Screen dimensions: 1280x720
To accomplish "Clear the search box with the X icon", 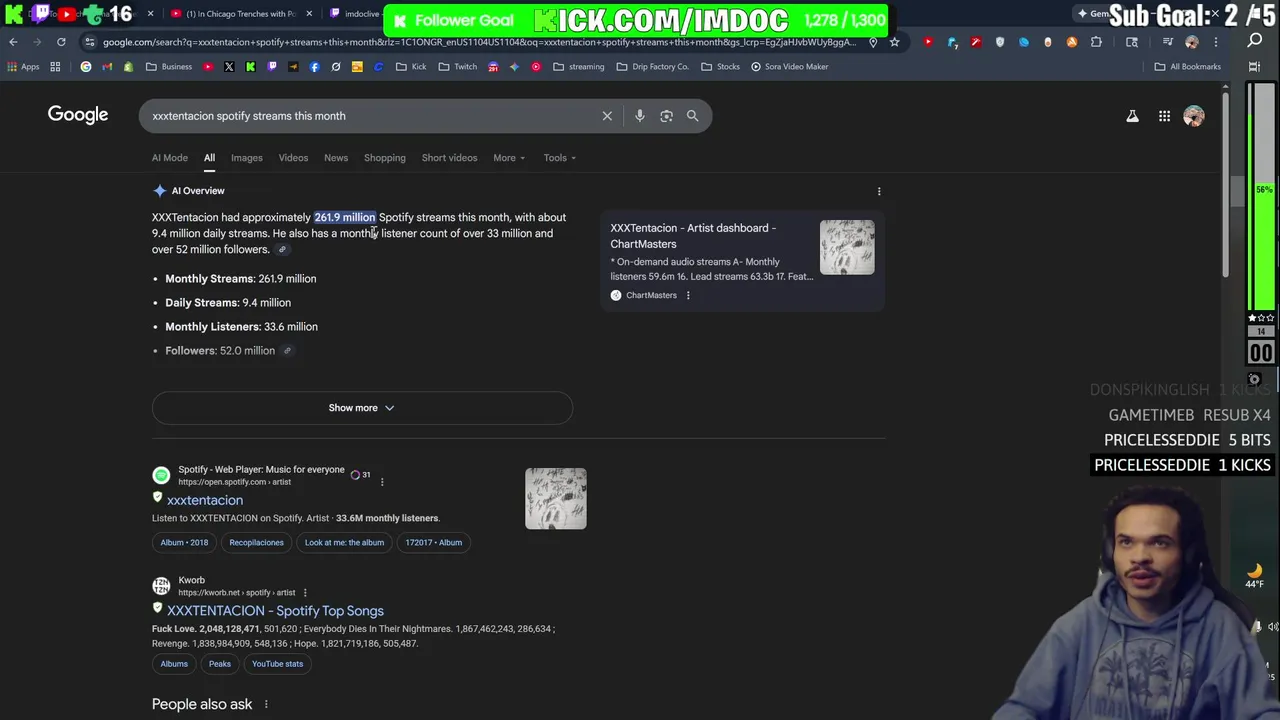I will (607, 116).
